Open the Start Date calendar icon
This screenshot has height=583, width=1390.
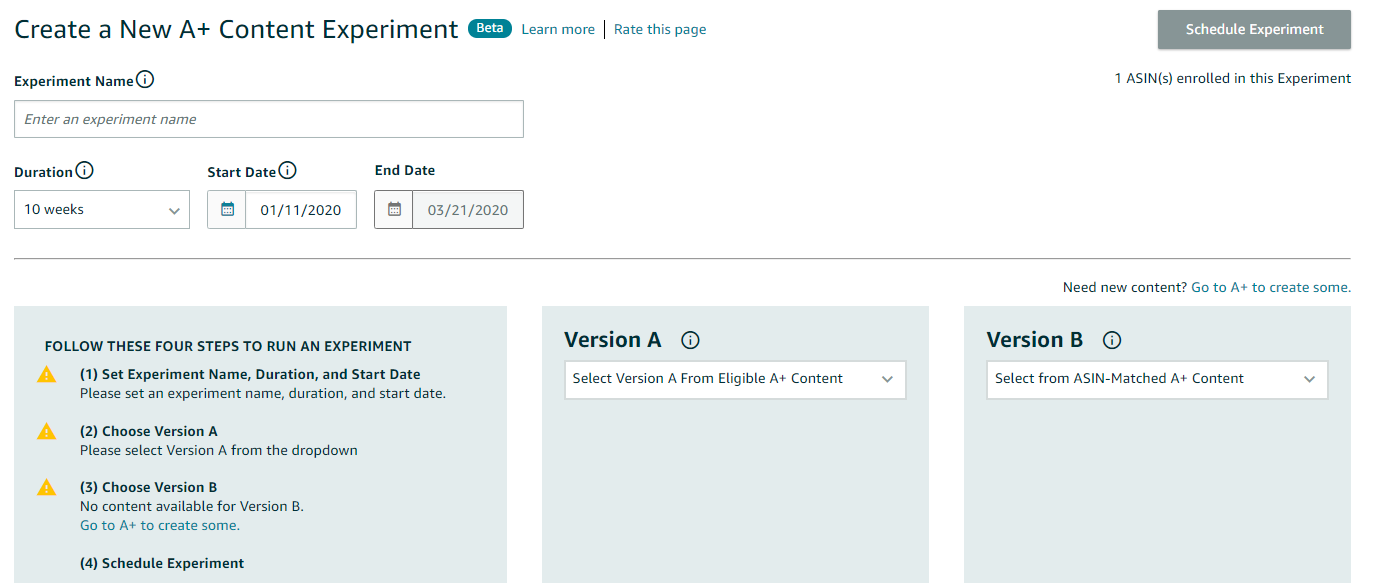tap(227, 209)
